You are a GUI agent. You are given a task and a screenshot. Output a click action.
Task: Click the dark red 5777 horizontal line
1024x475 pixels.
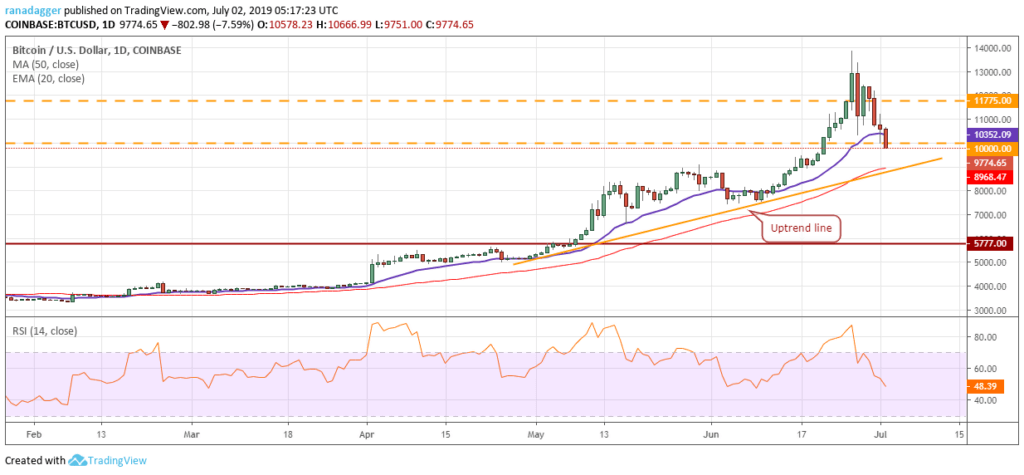pyautogui.click(x=483, y=243)
